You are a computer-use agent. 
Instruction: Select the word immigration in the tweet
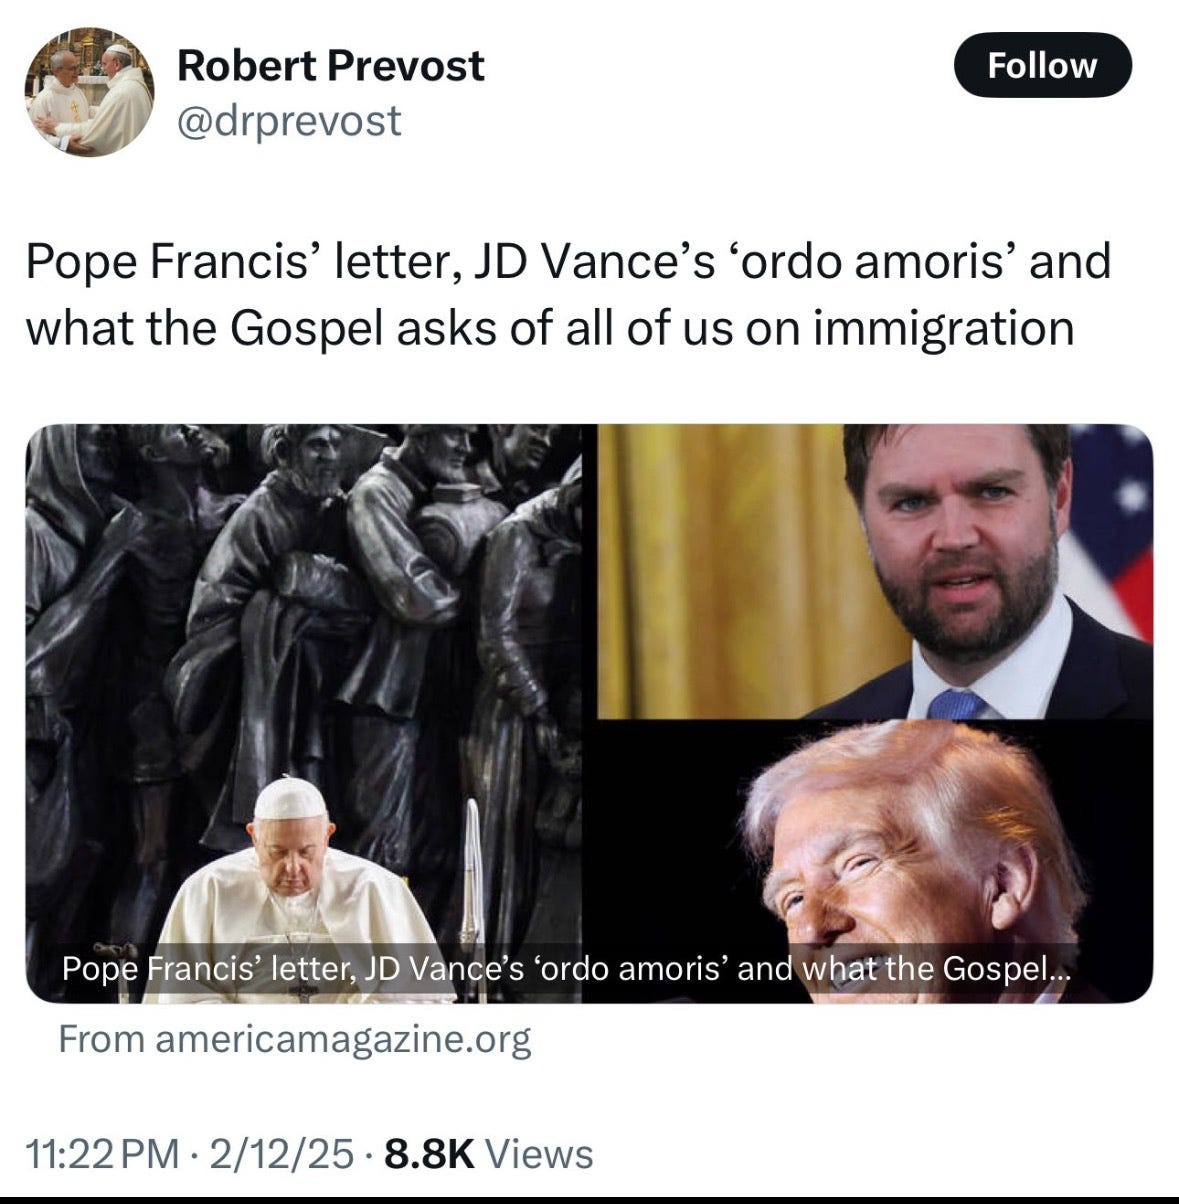pos(943,328)
